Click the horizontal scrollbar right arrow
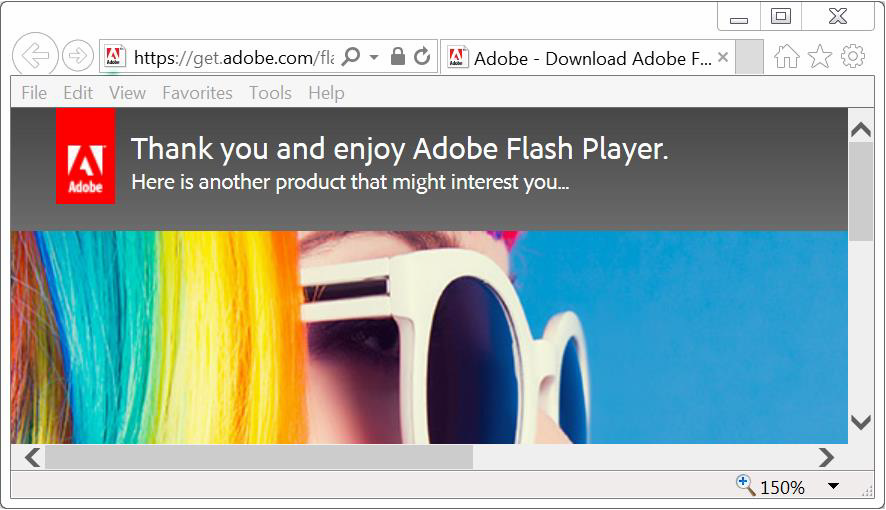 (826, 457)
